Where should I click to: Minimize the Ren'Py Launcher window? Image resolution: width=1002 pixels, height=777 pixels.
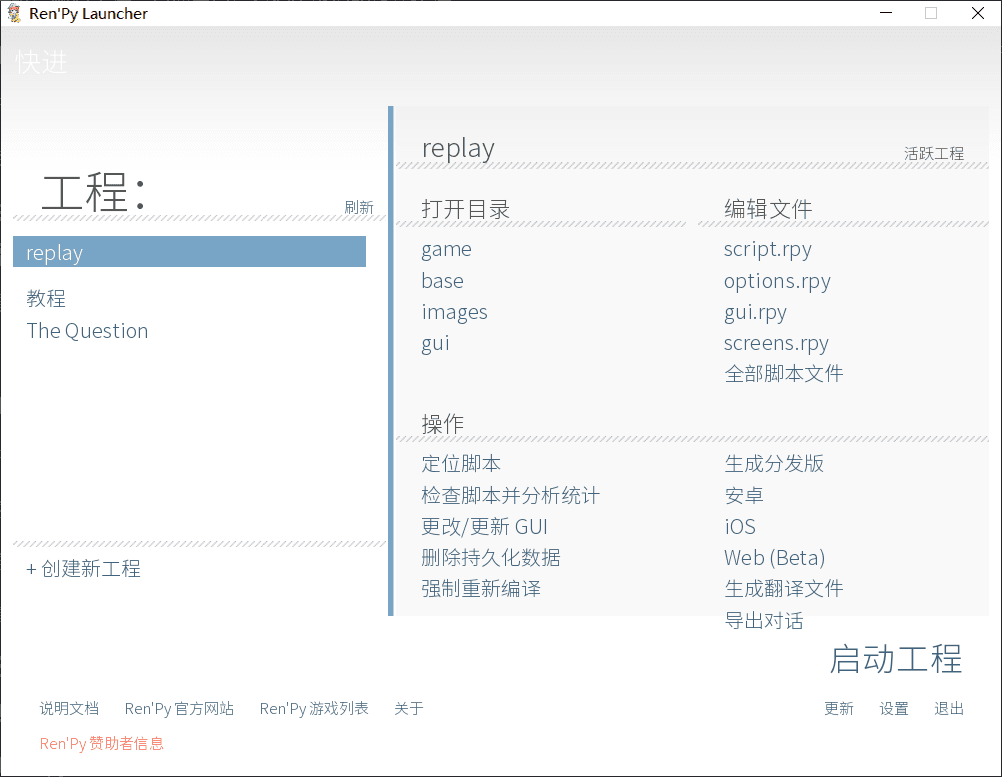click(886, 13)
